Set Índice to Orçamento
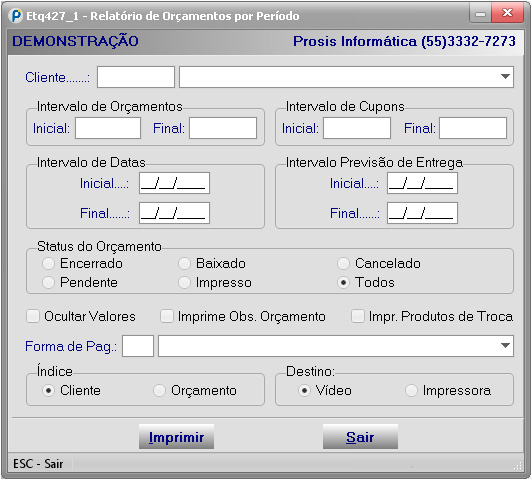 click(159, 390)
